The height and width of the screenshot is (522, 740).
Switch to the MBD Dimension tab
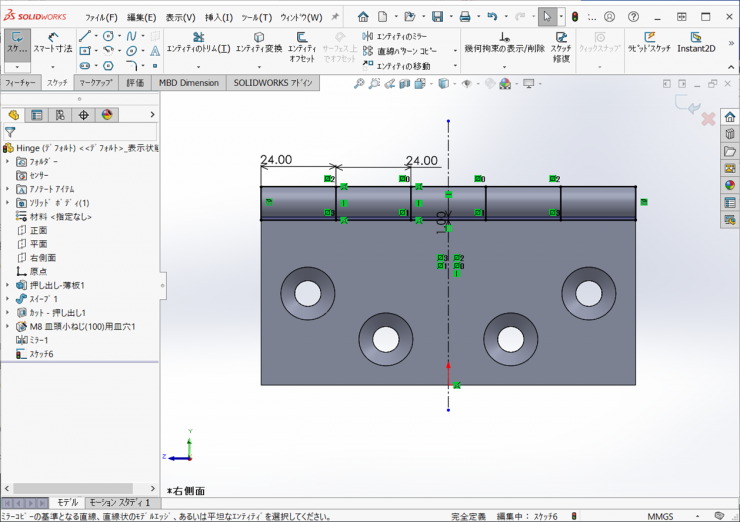click(x=188, y=83)
